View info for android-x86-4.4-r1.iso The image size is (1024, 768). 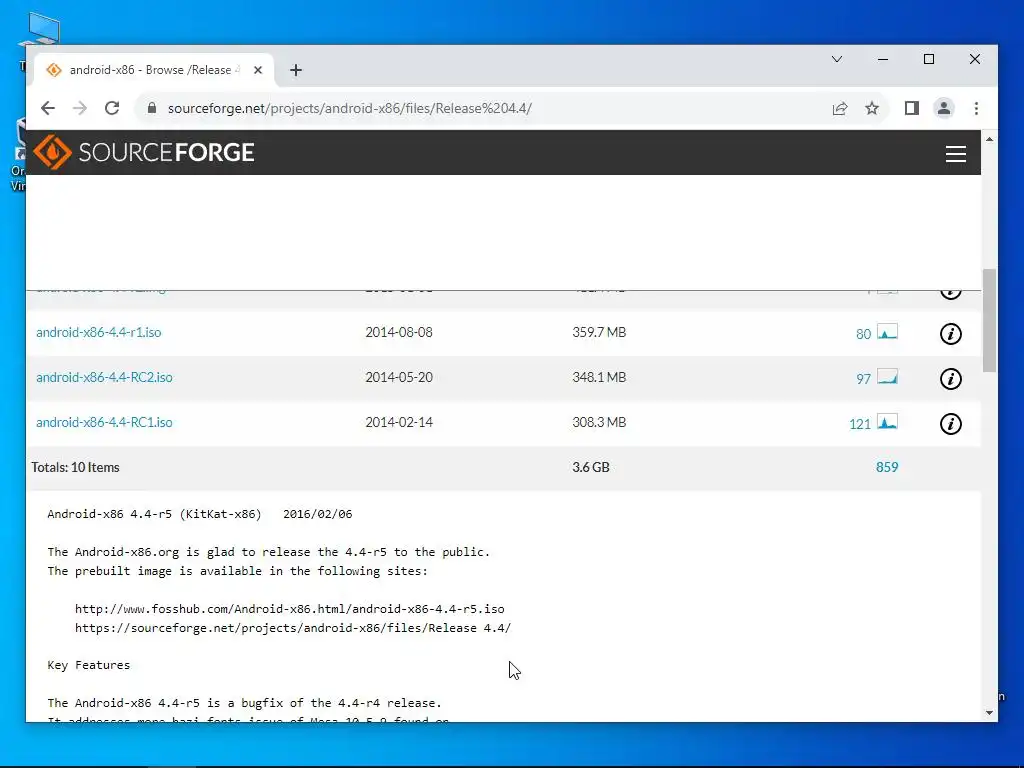click(x=950, y=334)
